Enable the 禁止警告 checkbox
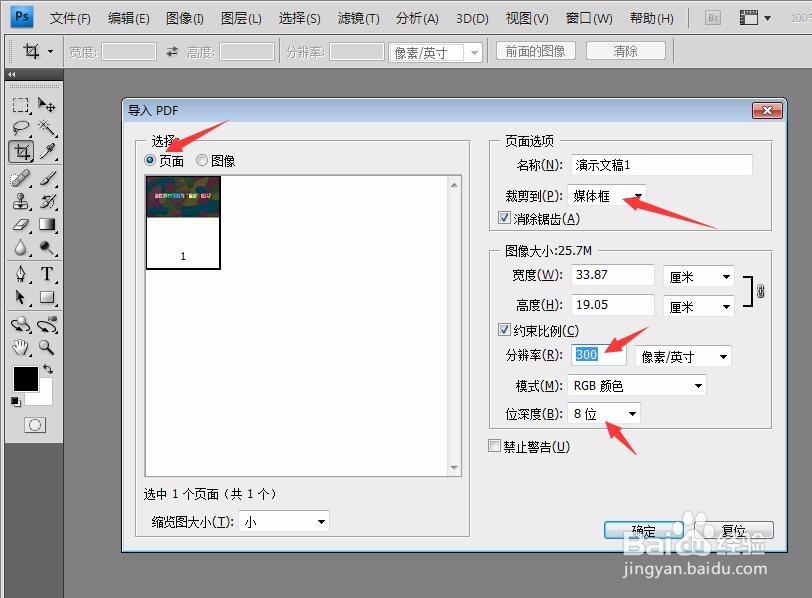812x598 pixels. click(x=495, y=446)
